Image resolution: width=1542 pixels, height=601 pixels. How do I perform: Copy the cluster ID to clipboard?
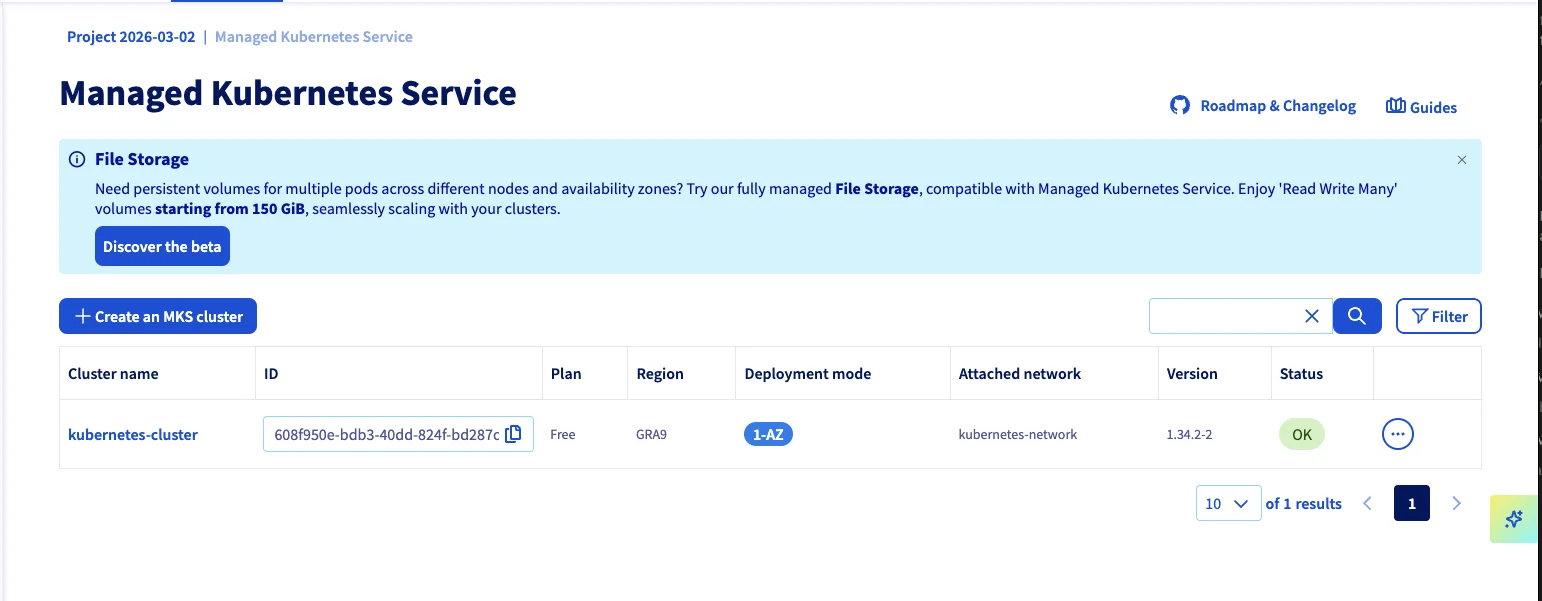513,434
